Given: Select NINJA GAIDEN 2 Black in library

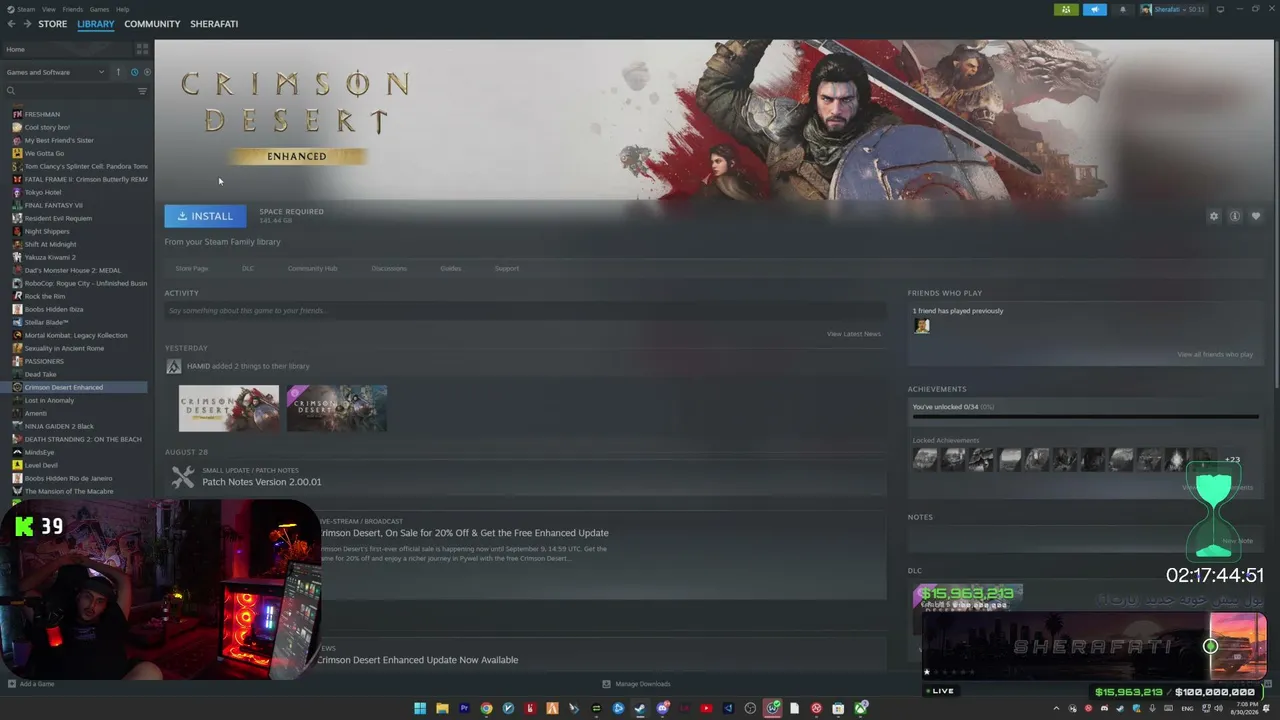Looking at the screenshot, I should pyautogui.click(x=59, y=426).
